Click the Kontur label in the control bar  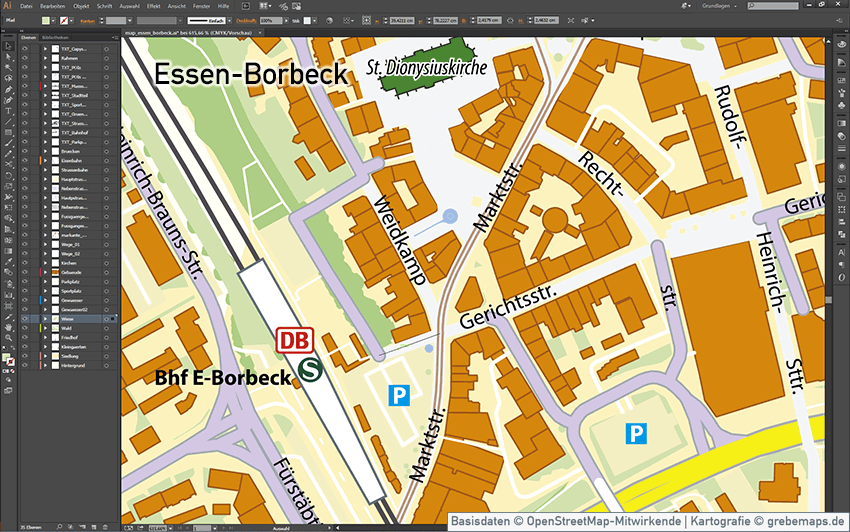coord(88,20)
